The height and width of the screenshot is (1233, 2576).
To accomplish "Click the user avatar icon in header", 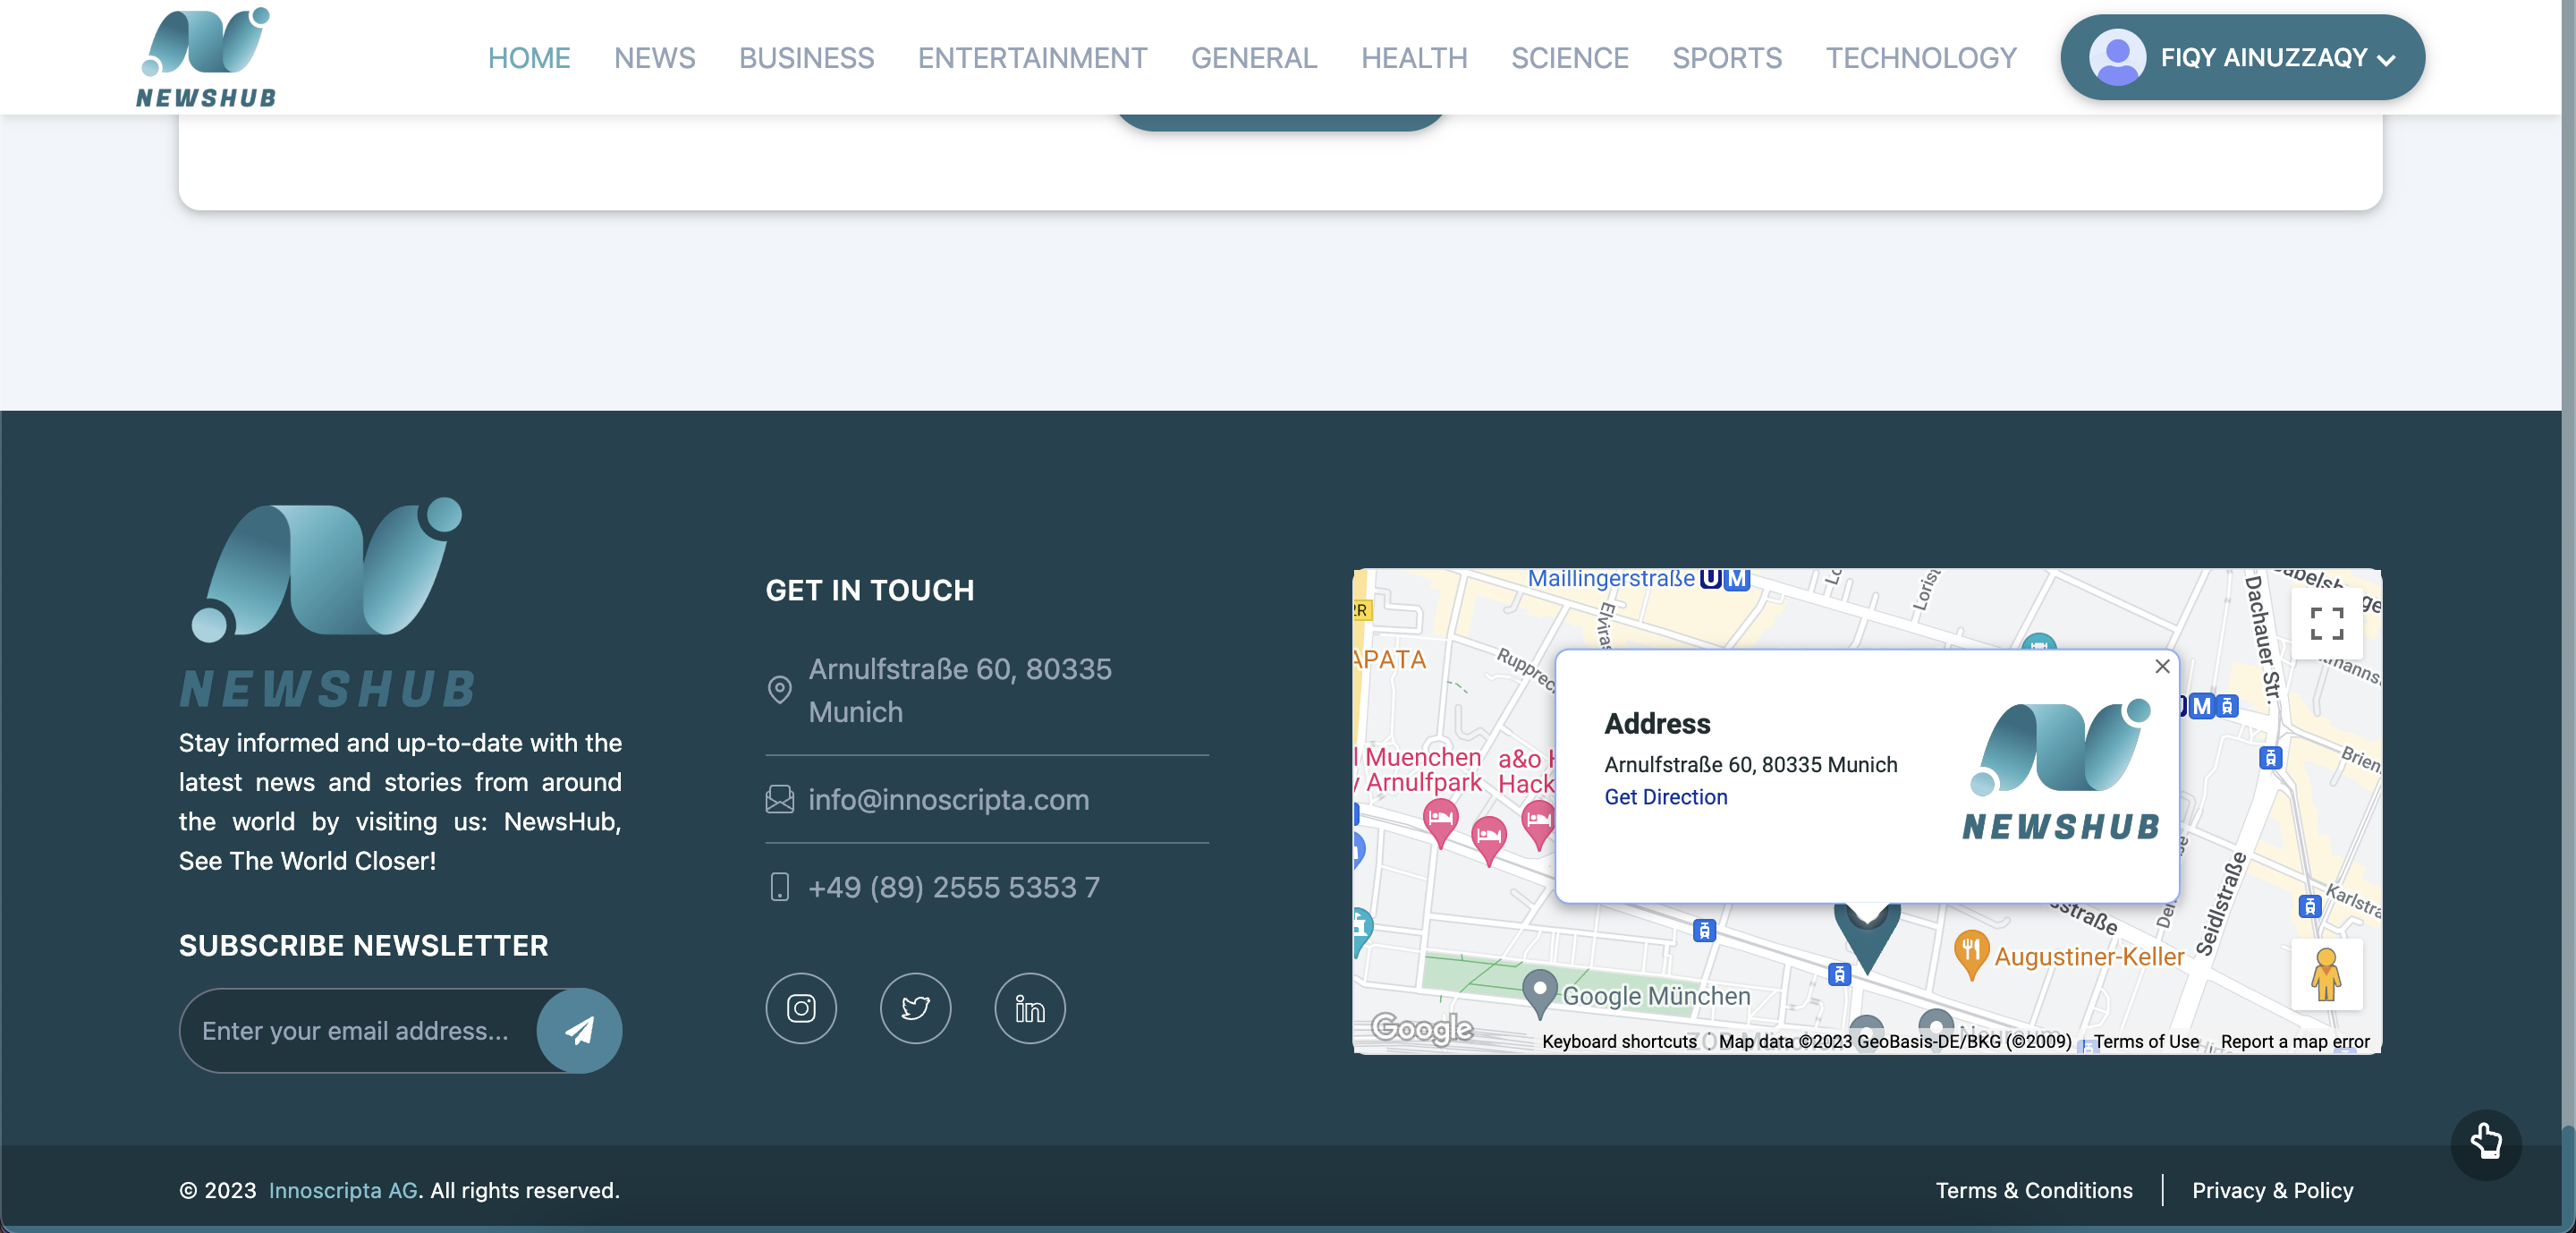I will (x=2117, y=57).
